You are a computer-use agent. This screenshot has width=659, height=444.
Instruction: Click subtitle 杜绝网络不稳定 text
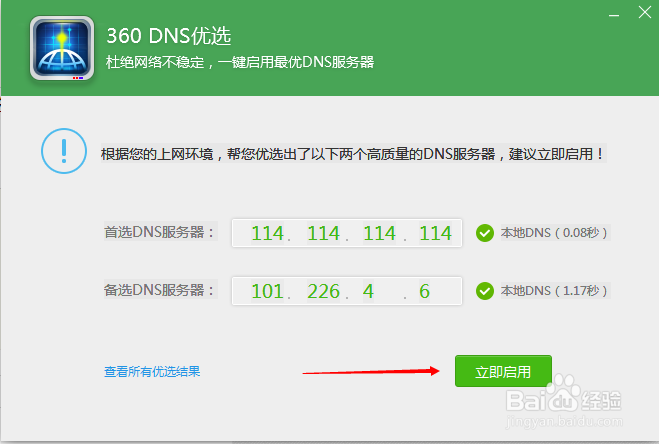(155, 62)
